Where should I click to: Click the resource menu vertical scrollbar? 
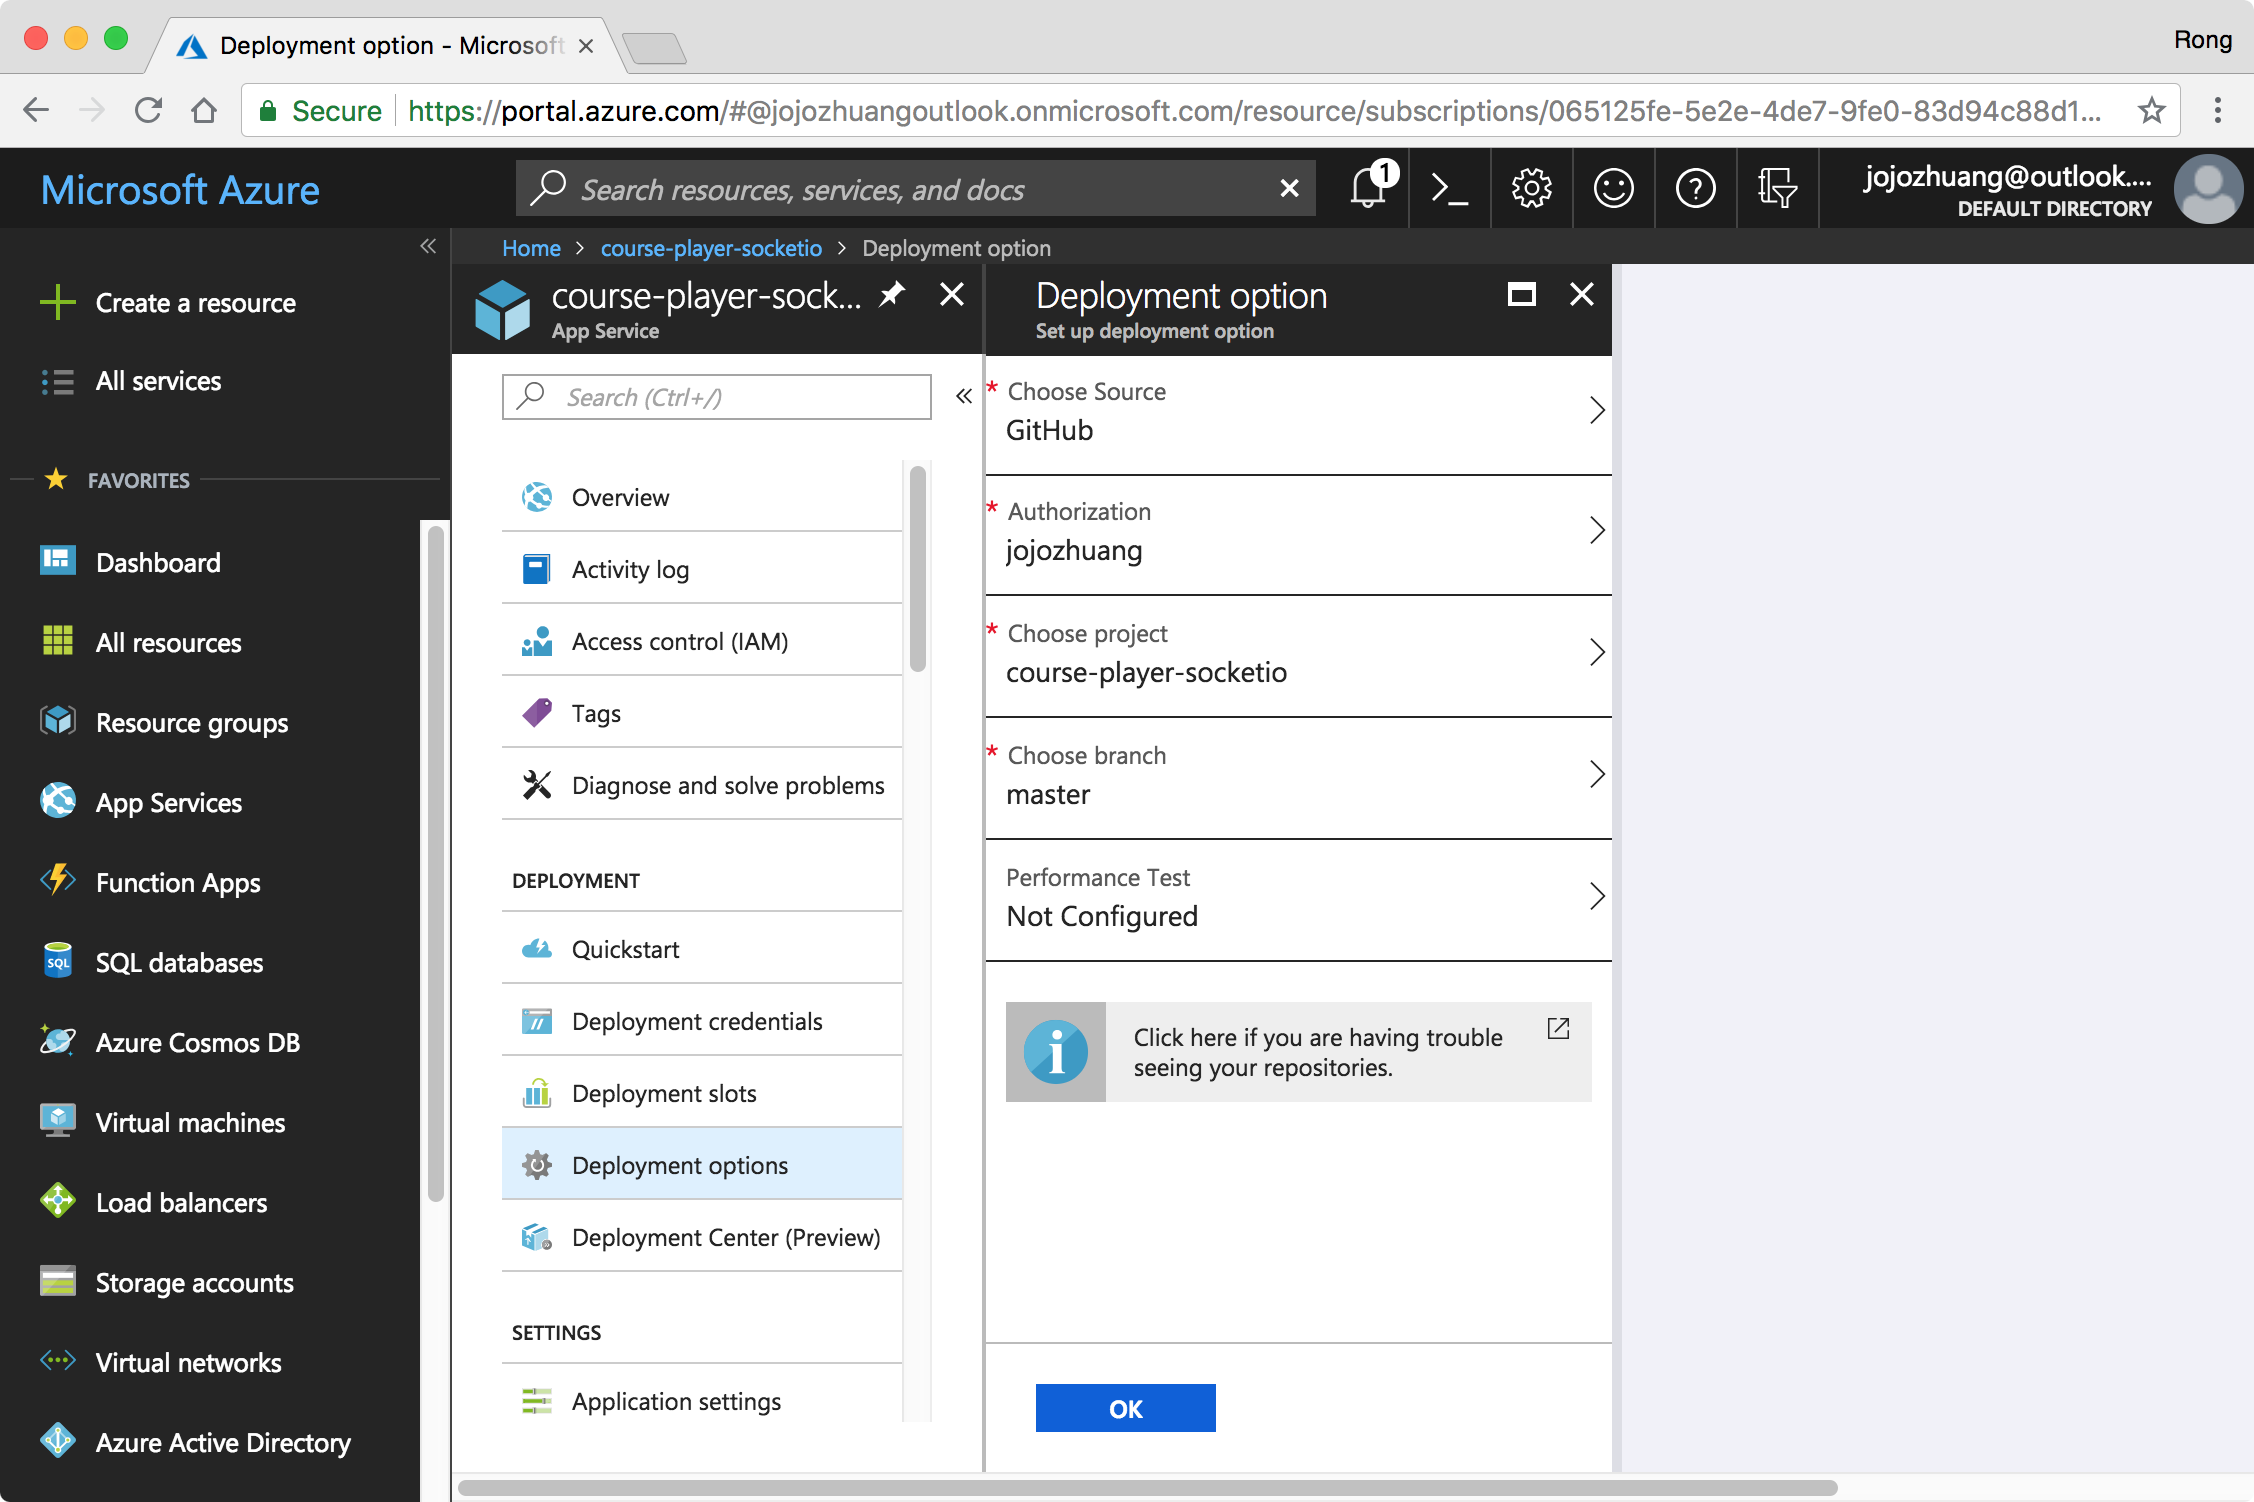click(917, 569)
